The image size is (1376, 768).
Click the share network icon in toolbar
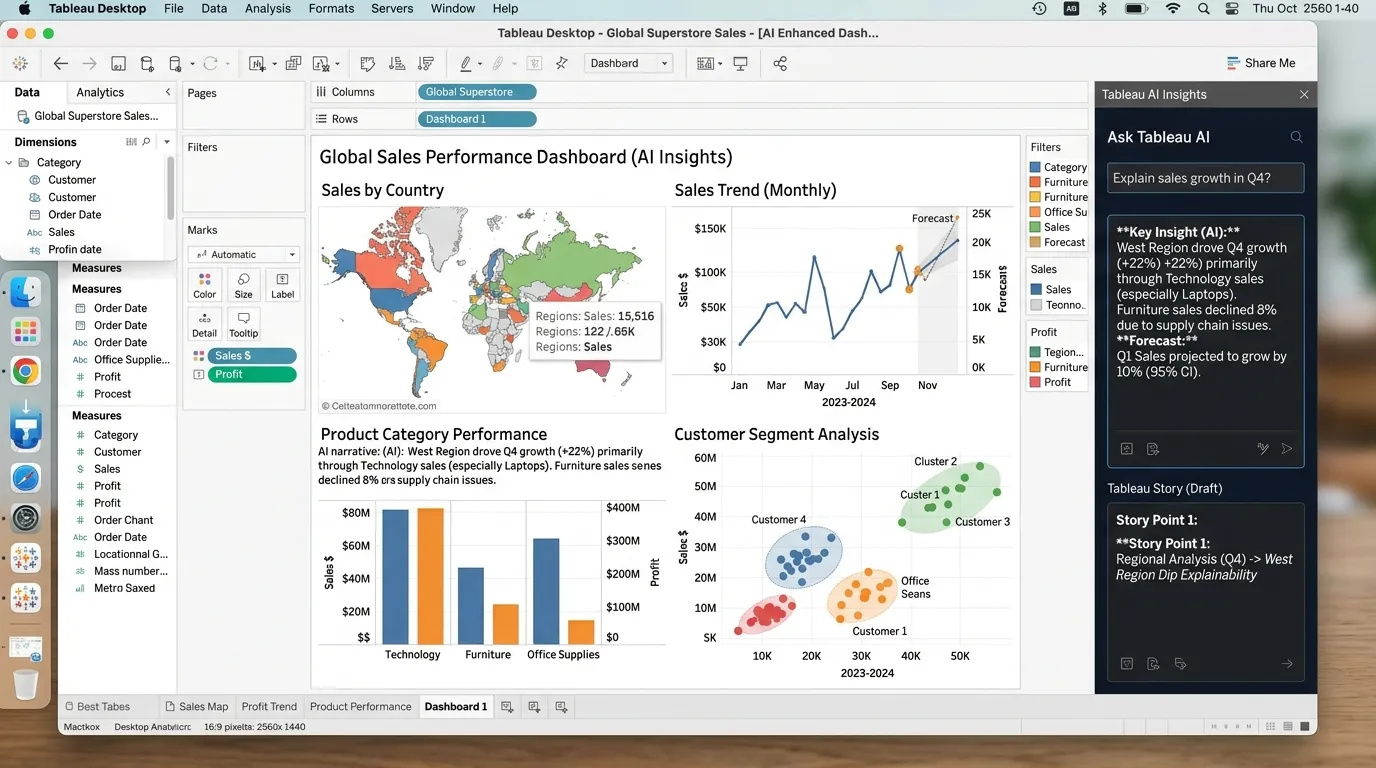(x=780, y=63)
